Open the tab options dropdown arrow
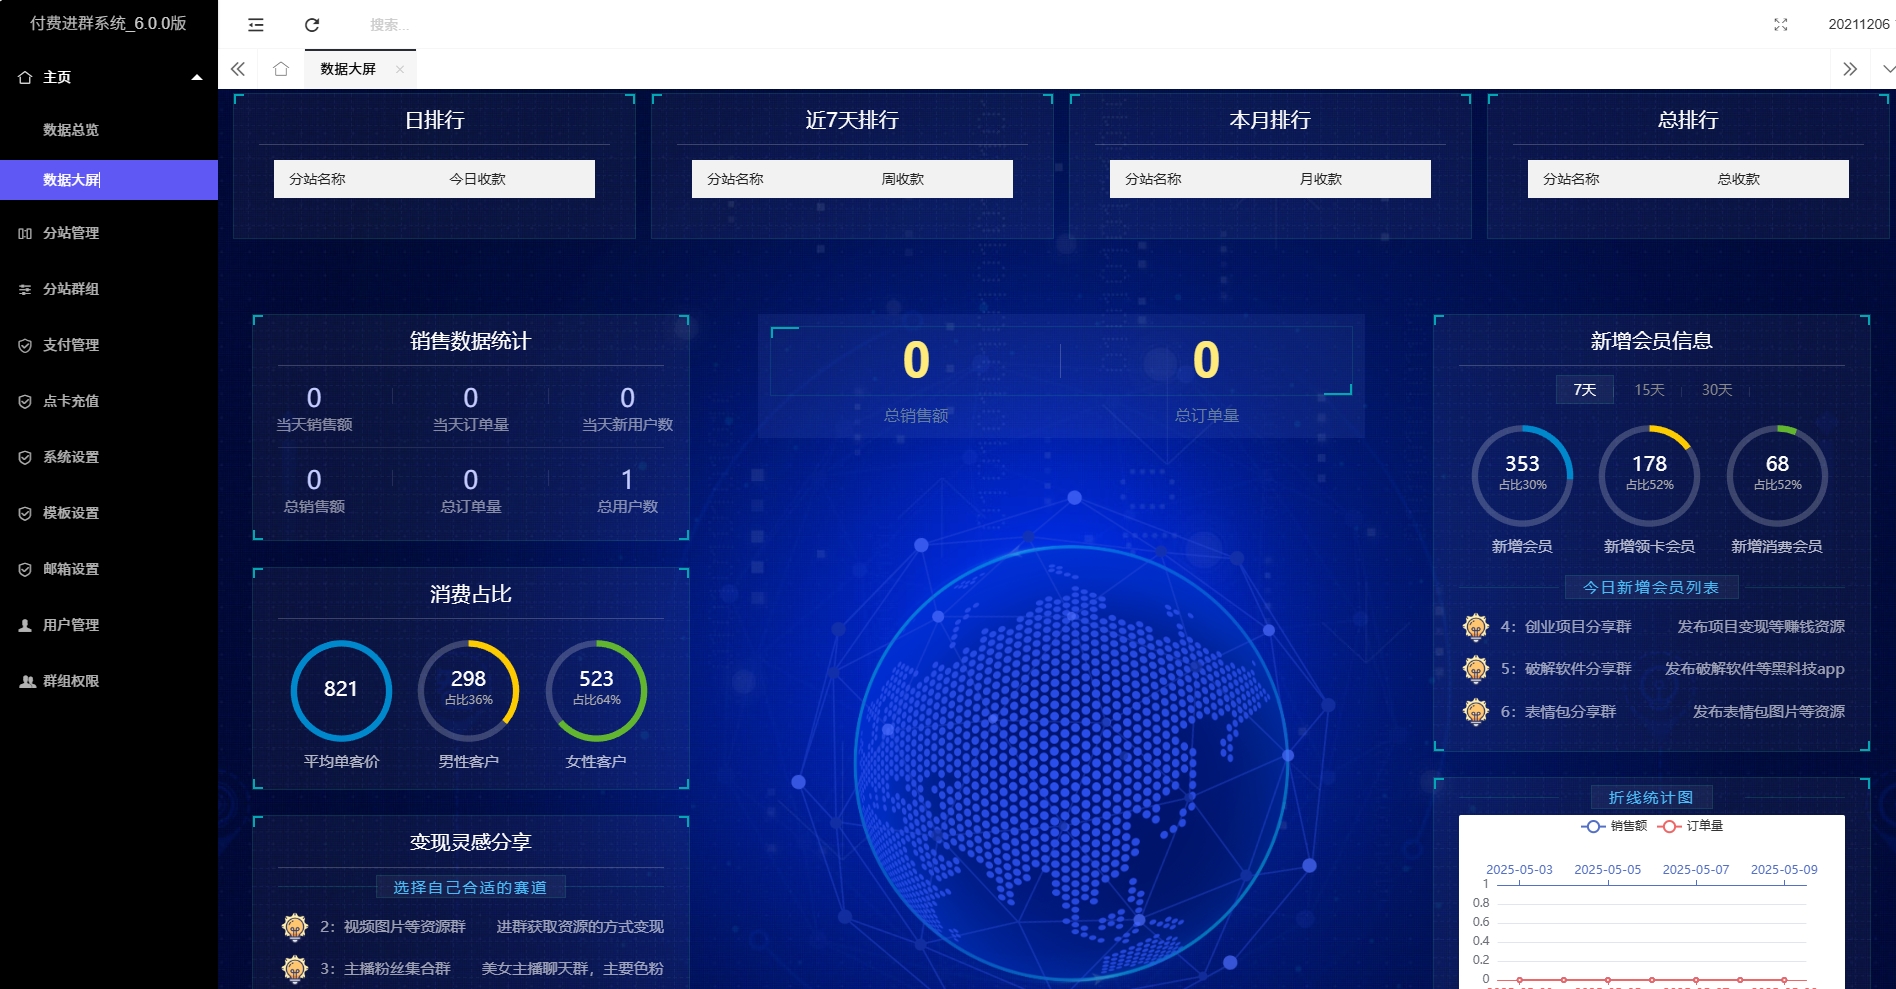This screenshot has width=1896, height=989. coord(1888,69)
